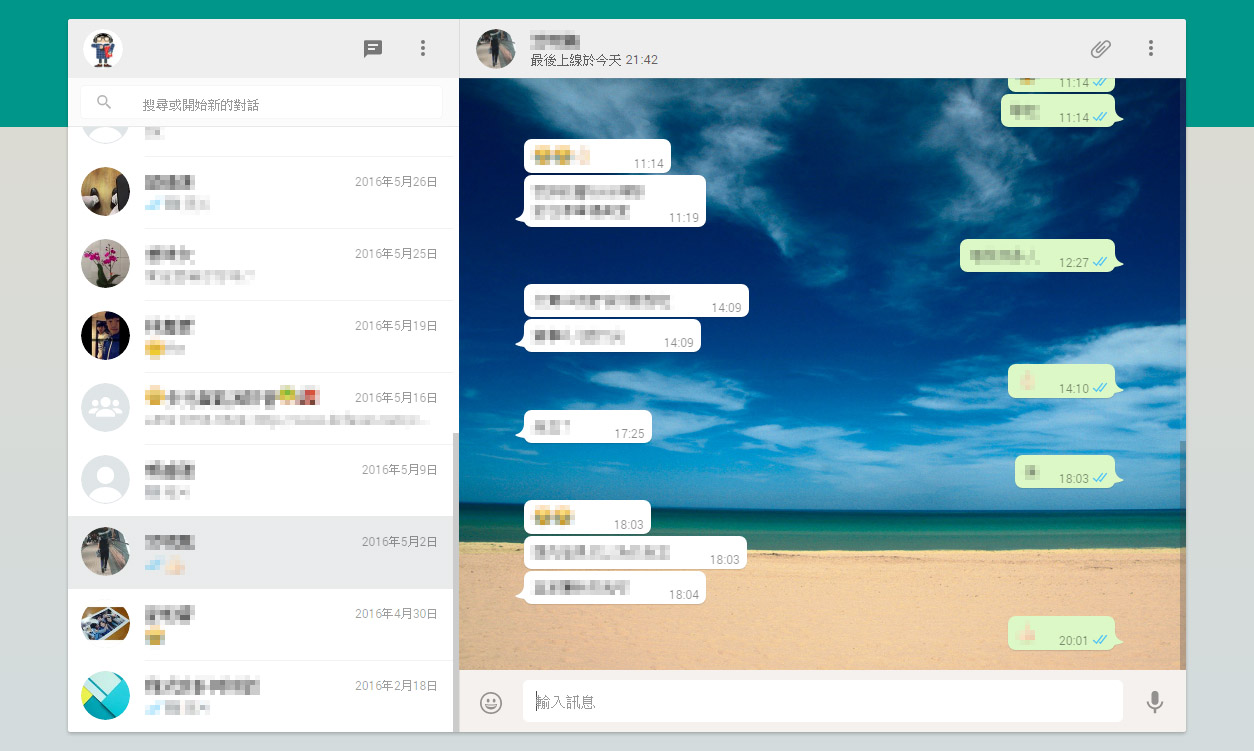Click the message input field 輸入訊息

click(x=820, y=701)
